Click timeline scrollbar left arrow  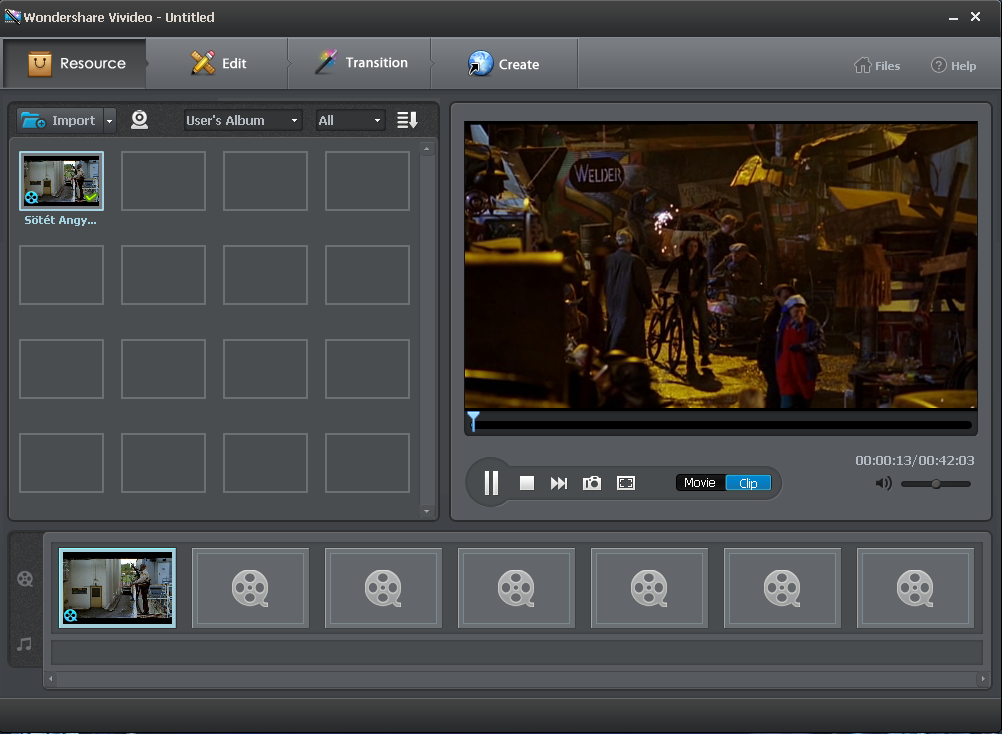[x=51, y=679]
